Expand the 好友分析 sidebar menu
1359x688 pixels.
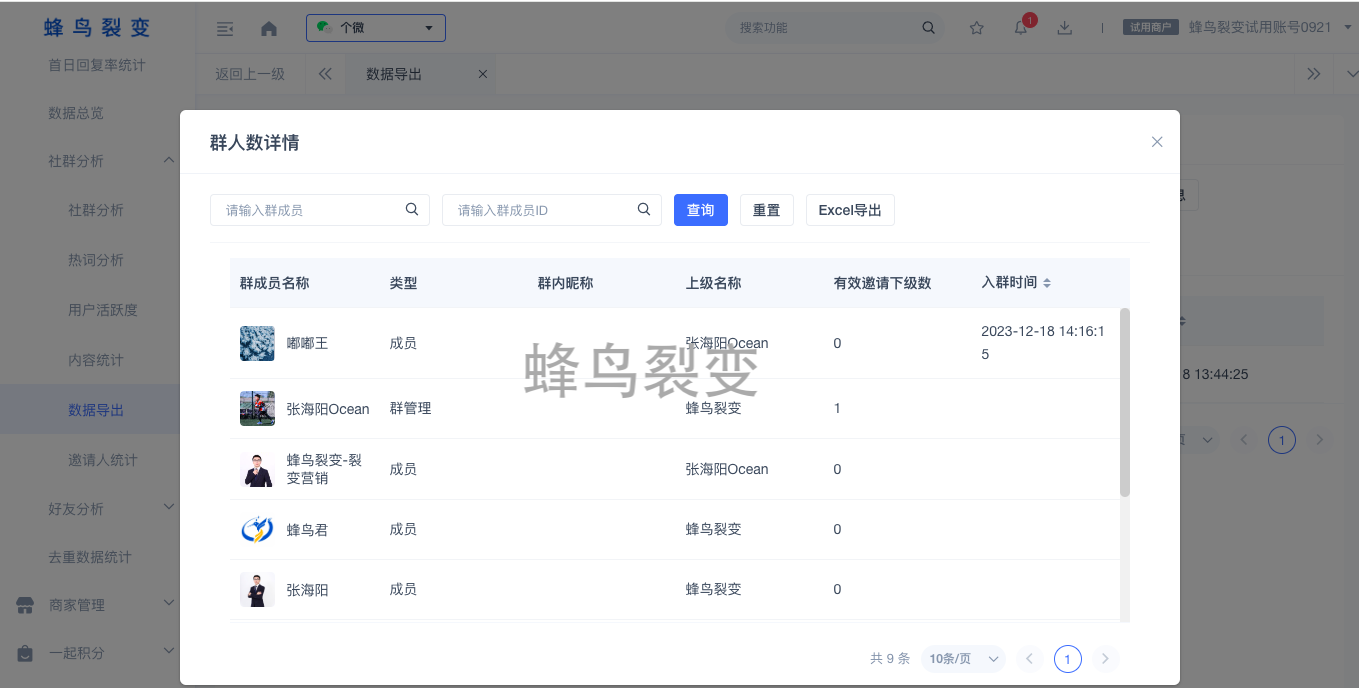point(168,508)
